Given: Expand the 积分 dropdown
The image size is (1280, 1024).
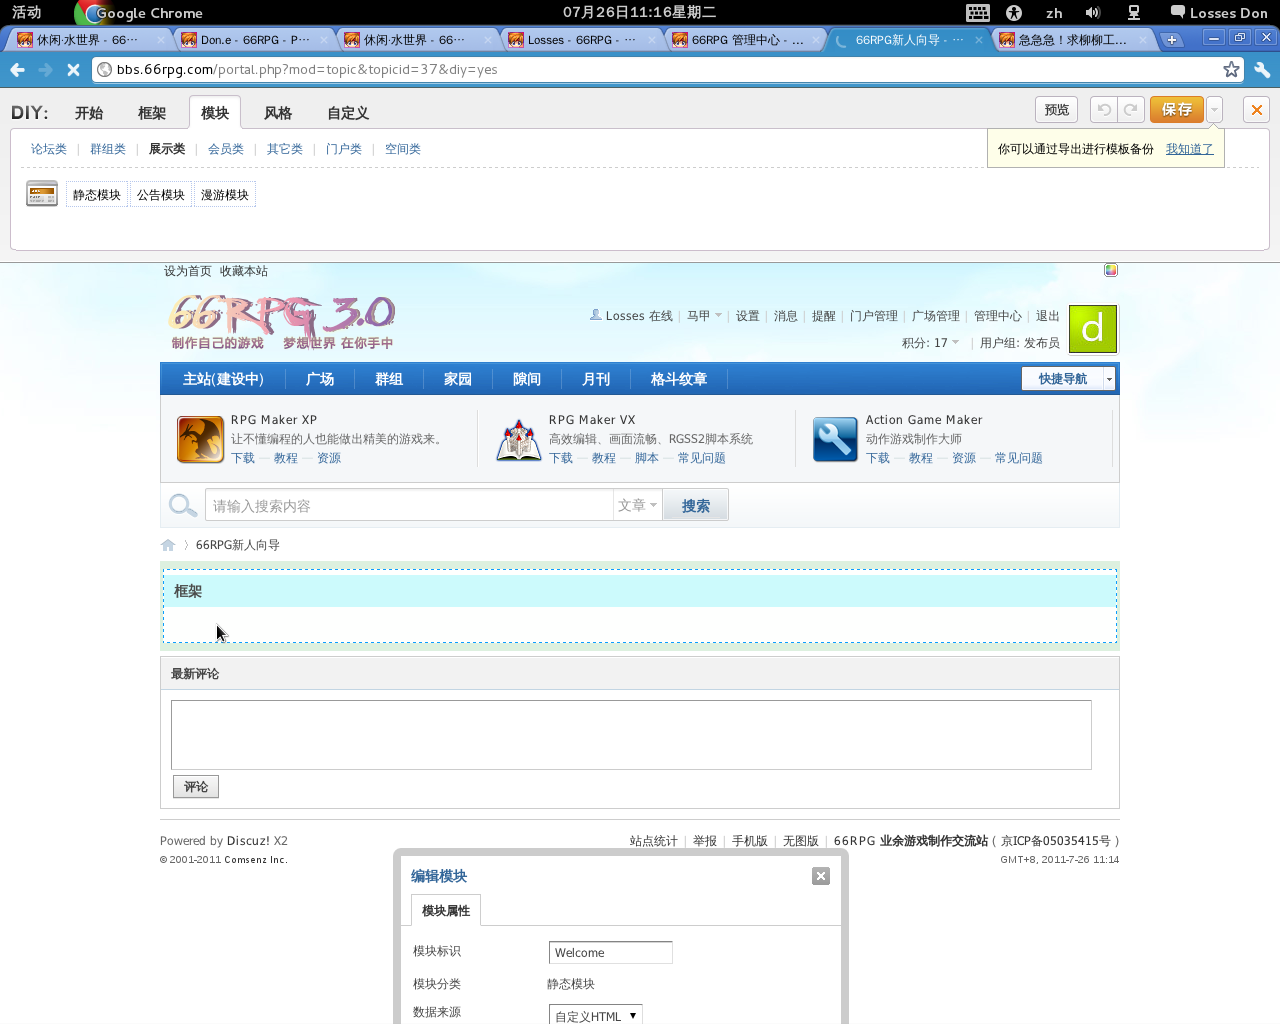Looking at the screenshot, I should tap(930, 343).
